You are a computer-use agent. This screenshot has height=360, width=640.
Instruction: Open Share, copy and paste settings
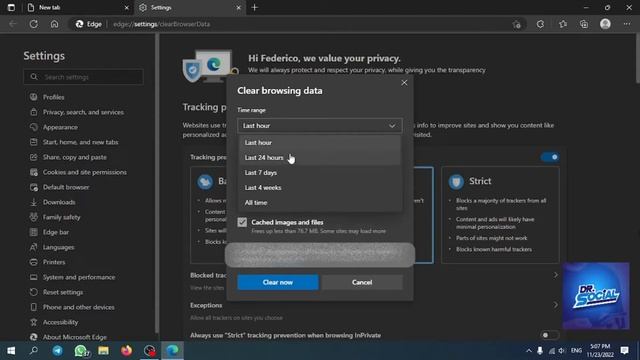[75, 157]
